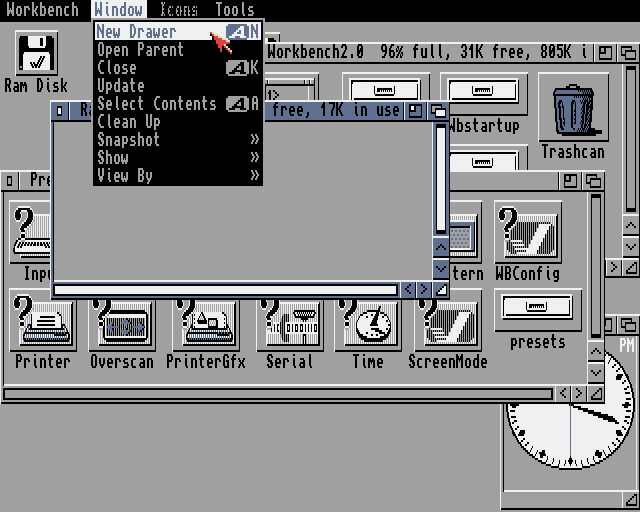Click the Prefs window depth gadget
640x512 pixels.
click(594, 180)
